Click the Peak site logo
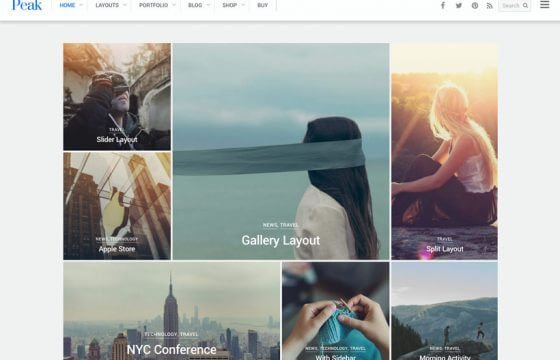560x360 pixels. point(27,5)
